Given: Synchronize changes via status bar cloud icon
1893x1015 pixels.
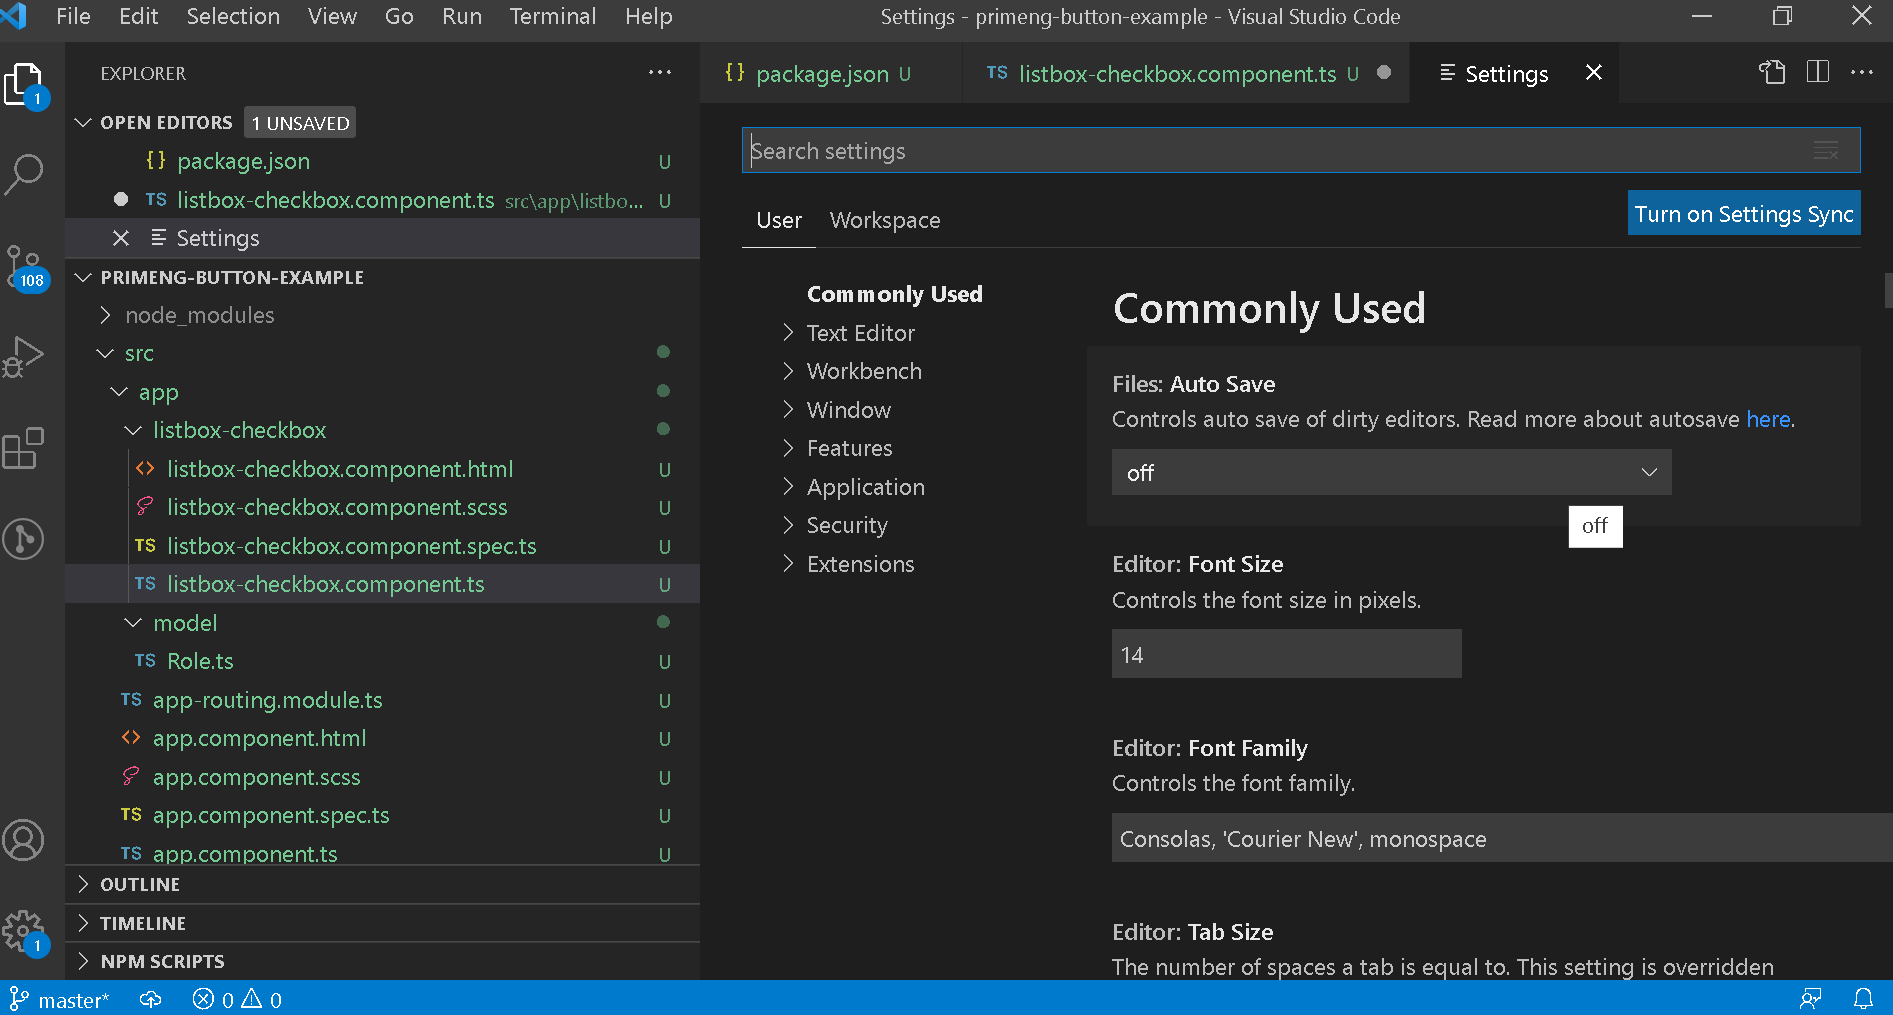Looking at the screenshot, I should [151, 999].
